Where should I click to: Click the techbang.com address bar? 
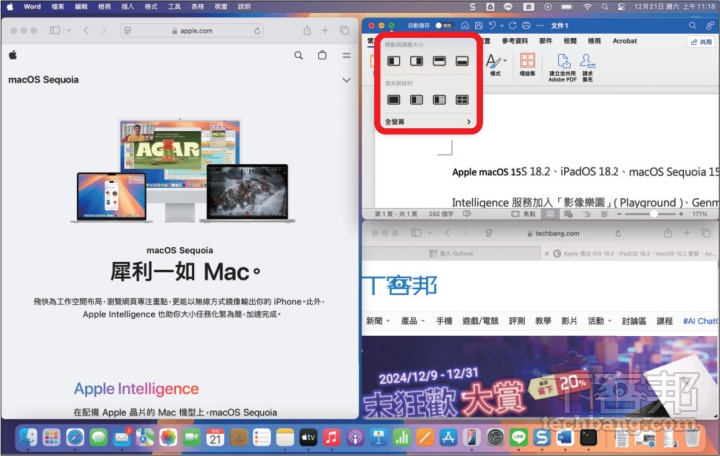[x=553, y=233]
